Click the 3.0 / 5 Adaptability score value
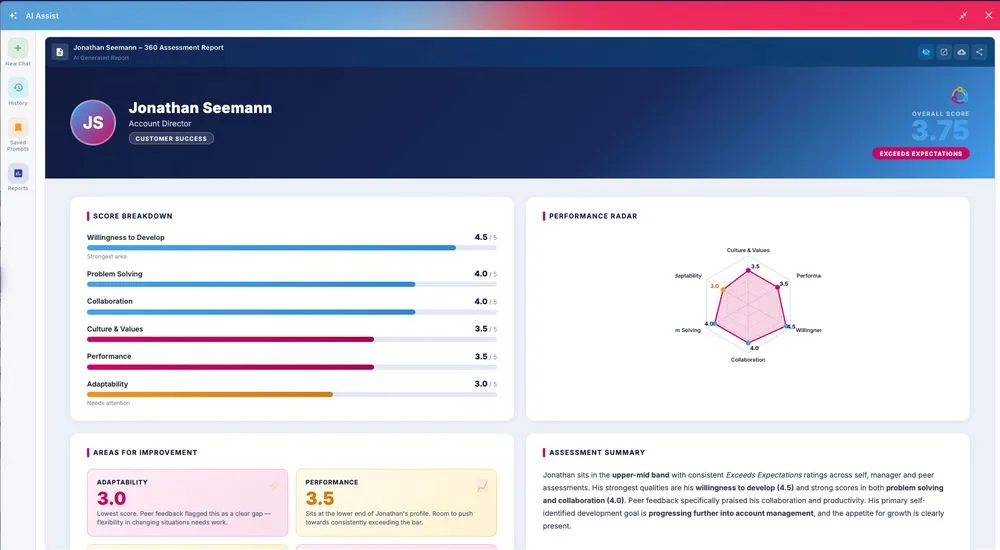This screenshot has width=1000, height=550. pyautogui.click(x=485, y=384)
